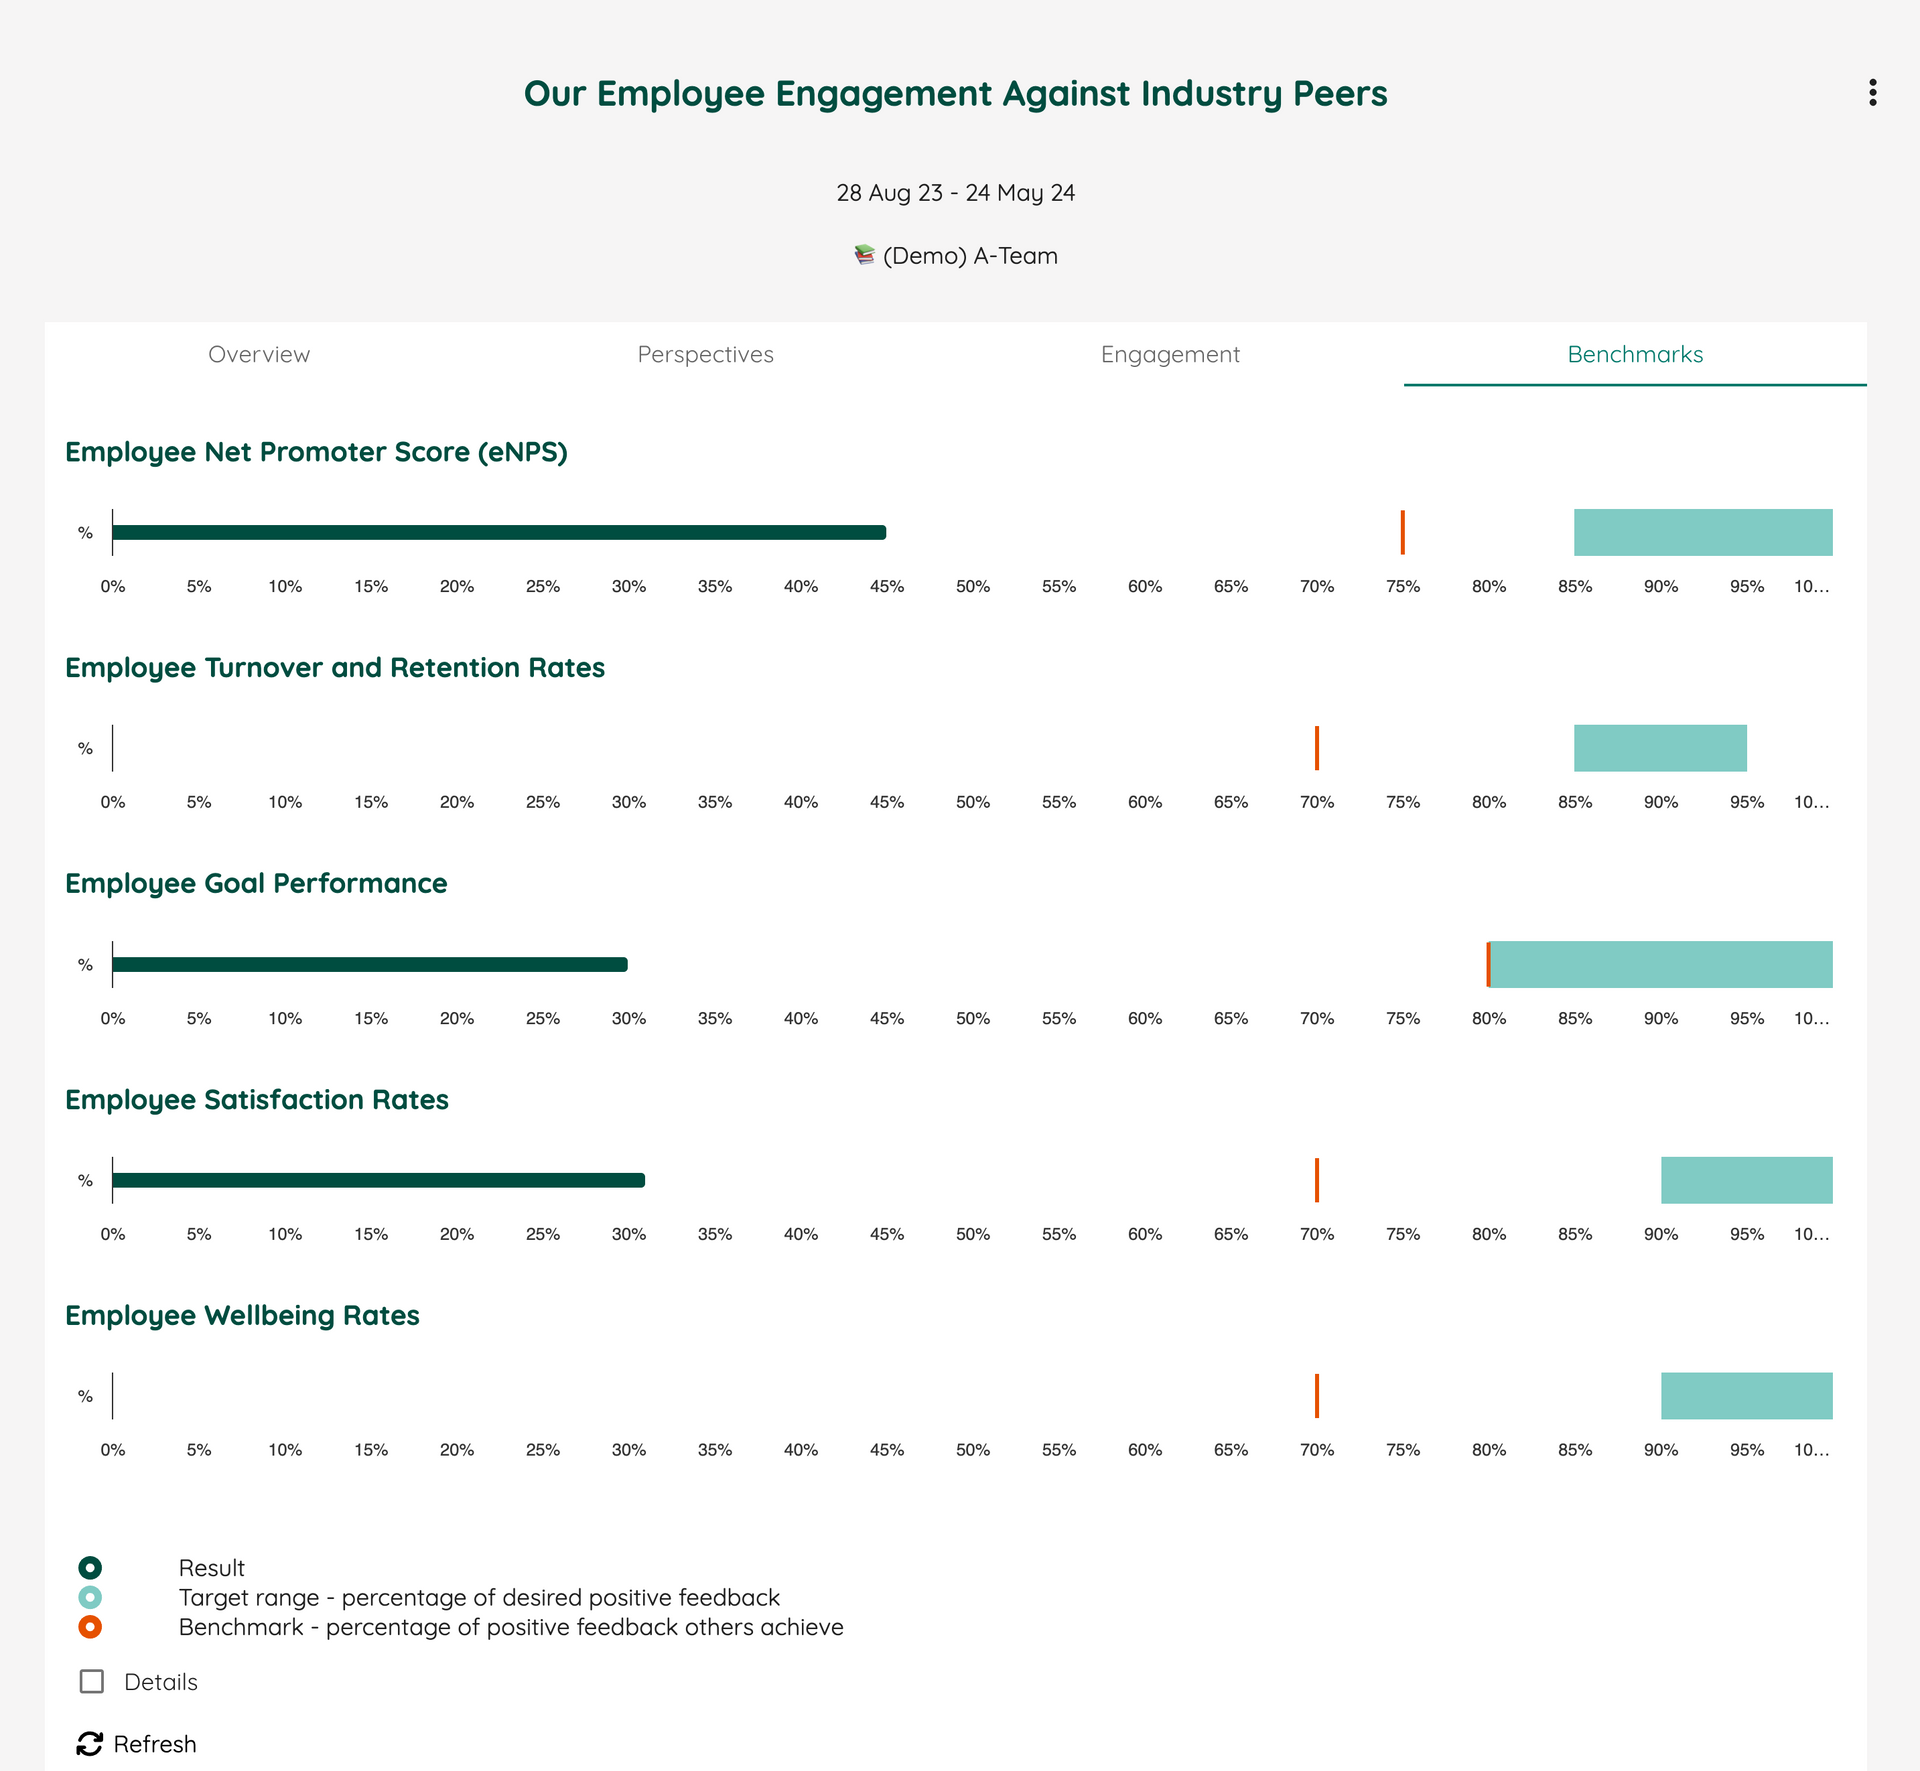Click the Goal Performance result bar
The image size is (1920, 1771).
click(x=370, y=964)
